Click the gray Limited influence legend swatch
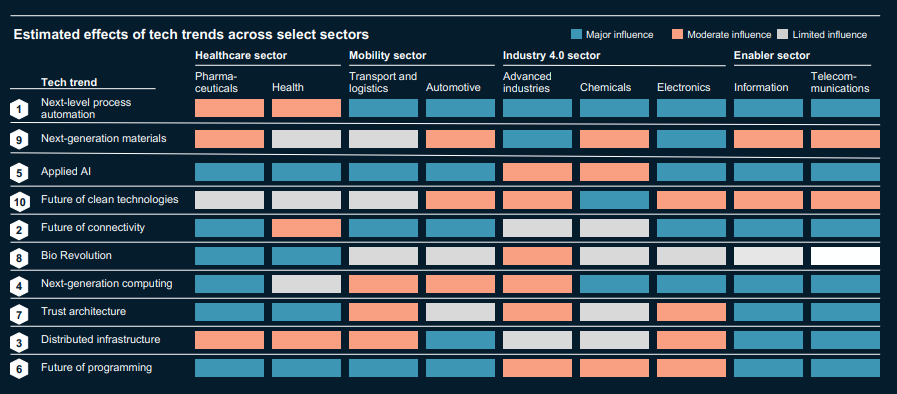The image size is (897, 394). (x=783, y=35)
